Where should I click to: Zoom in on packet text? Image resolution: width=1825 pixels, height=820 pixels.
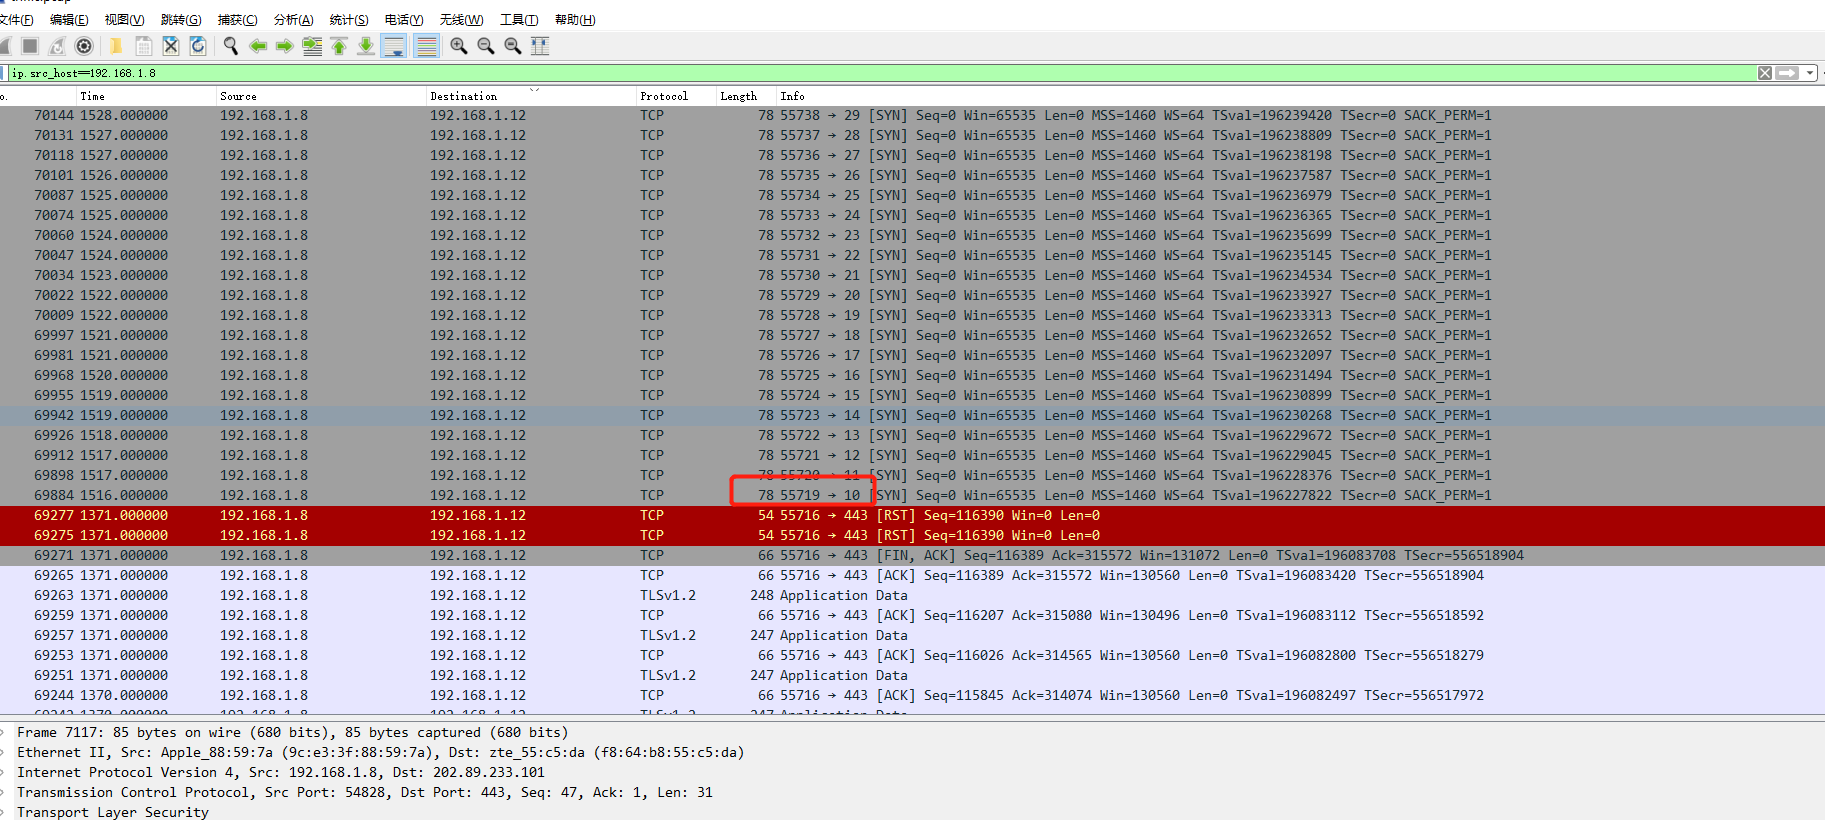click(459, 46)
